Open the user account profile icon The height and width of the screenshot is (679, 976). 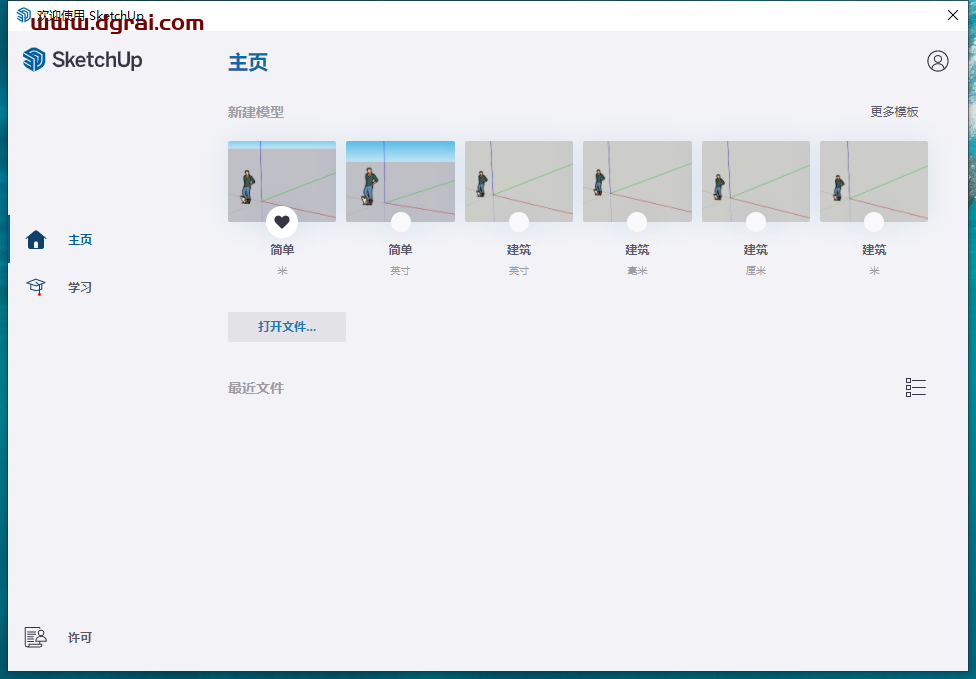point(937,61)
